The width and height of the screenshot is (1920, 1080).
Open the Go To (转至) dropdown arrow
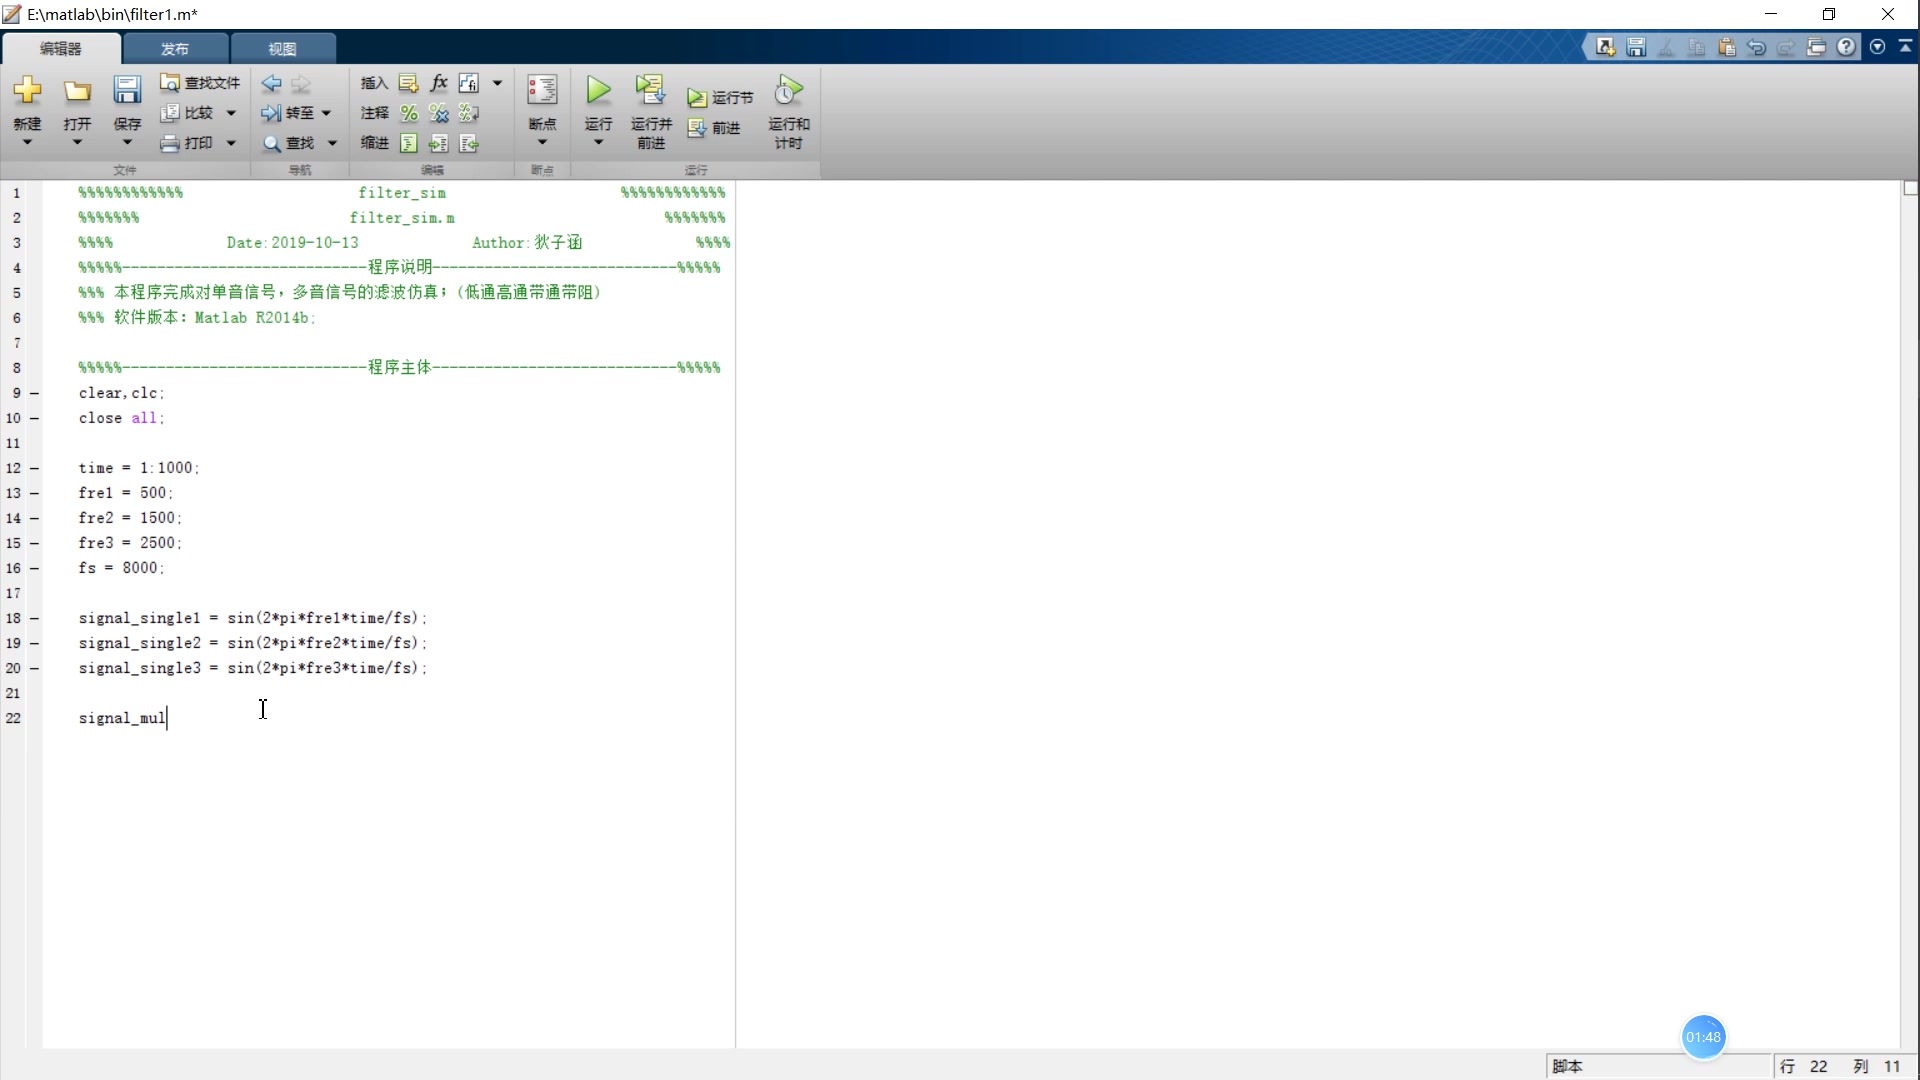[326, 113]
